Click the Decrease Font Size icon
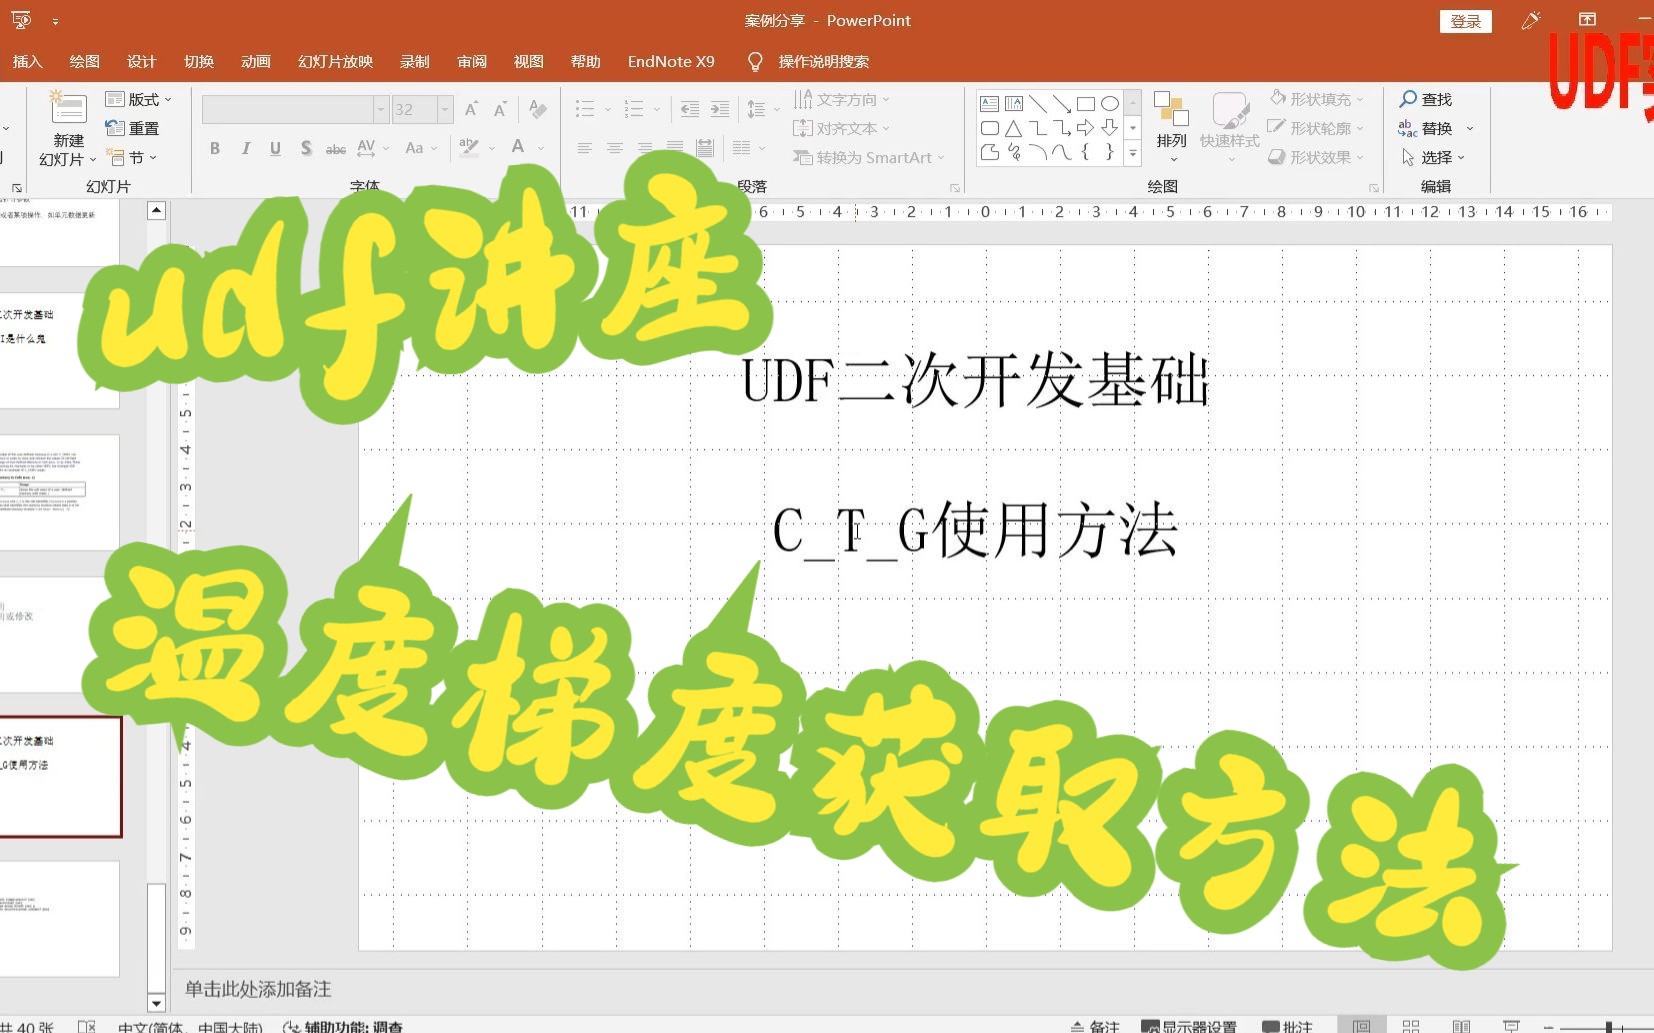 pyautogui.click(x=501, y=109)
